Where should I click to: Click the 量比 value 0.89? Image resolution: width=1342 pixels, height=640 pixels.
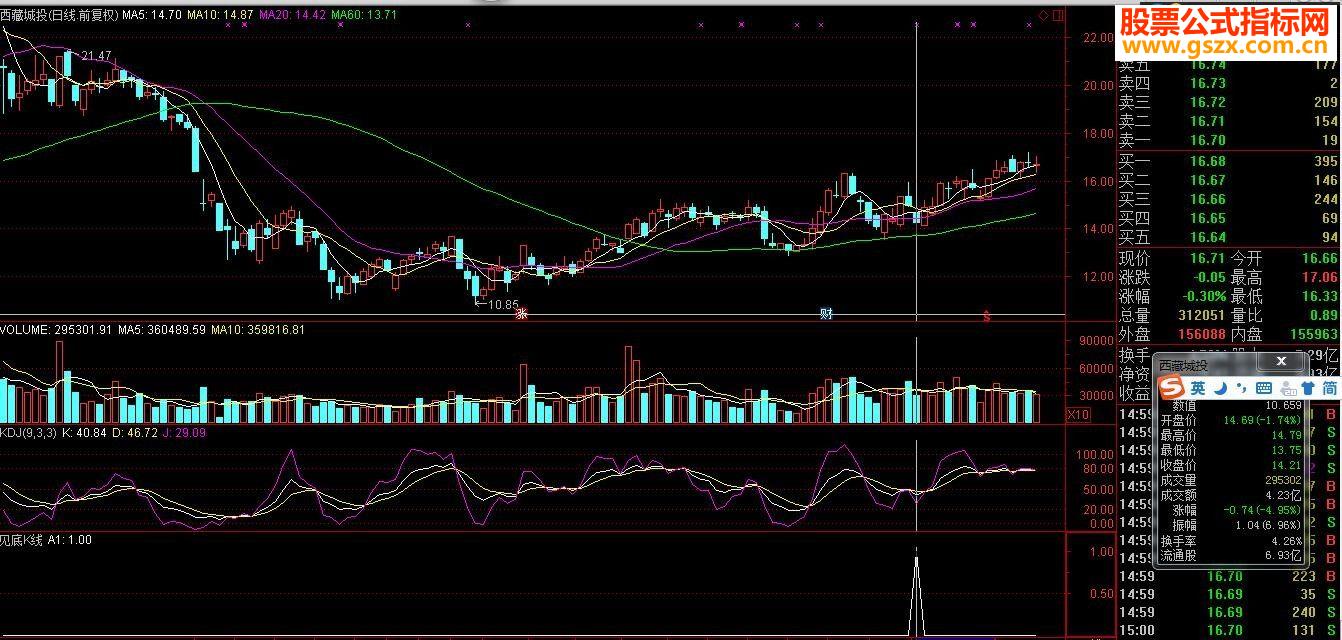pyautogui.click(x=1323, y=315)
